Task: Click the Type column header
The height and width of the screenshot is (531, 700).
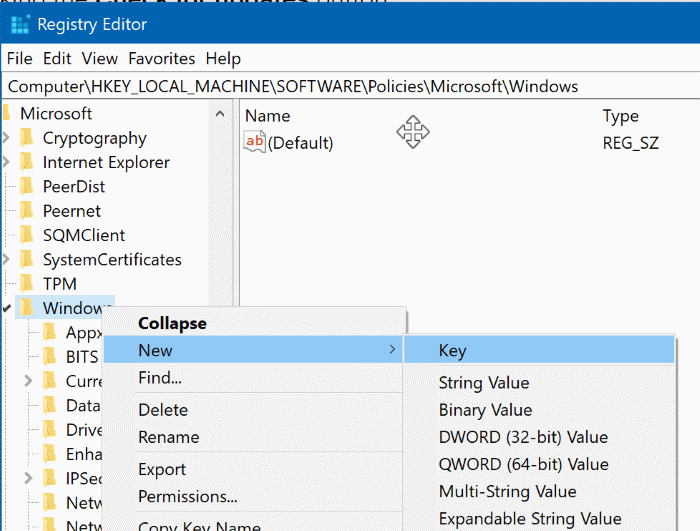Action: click(621, 116)
